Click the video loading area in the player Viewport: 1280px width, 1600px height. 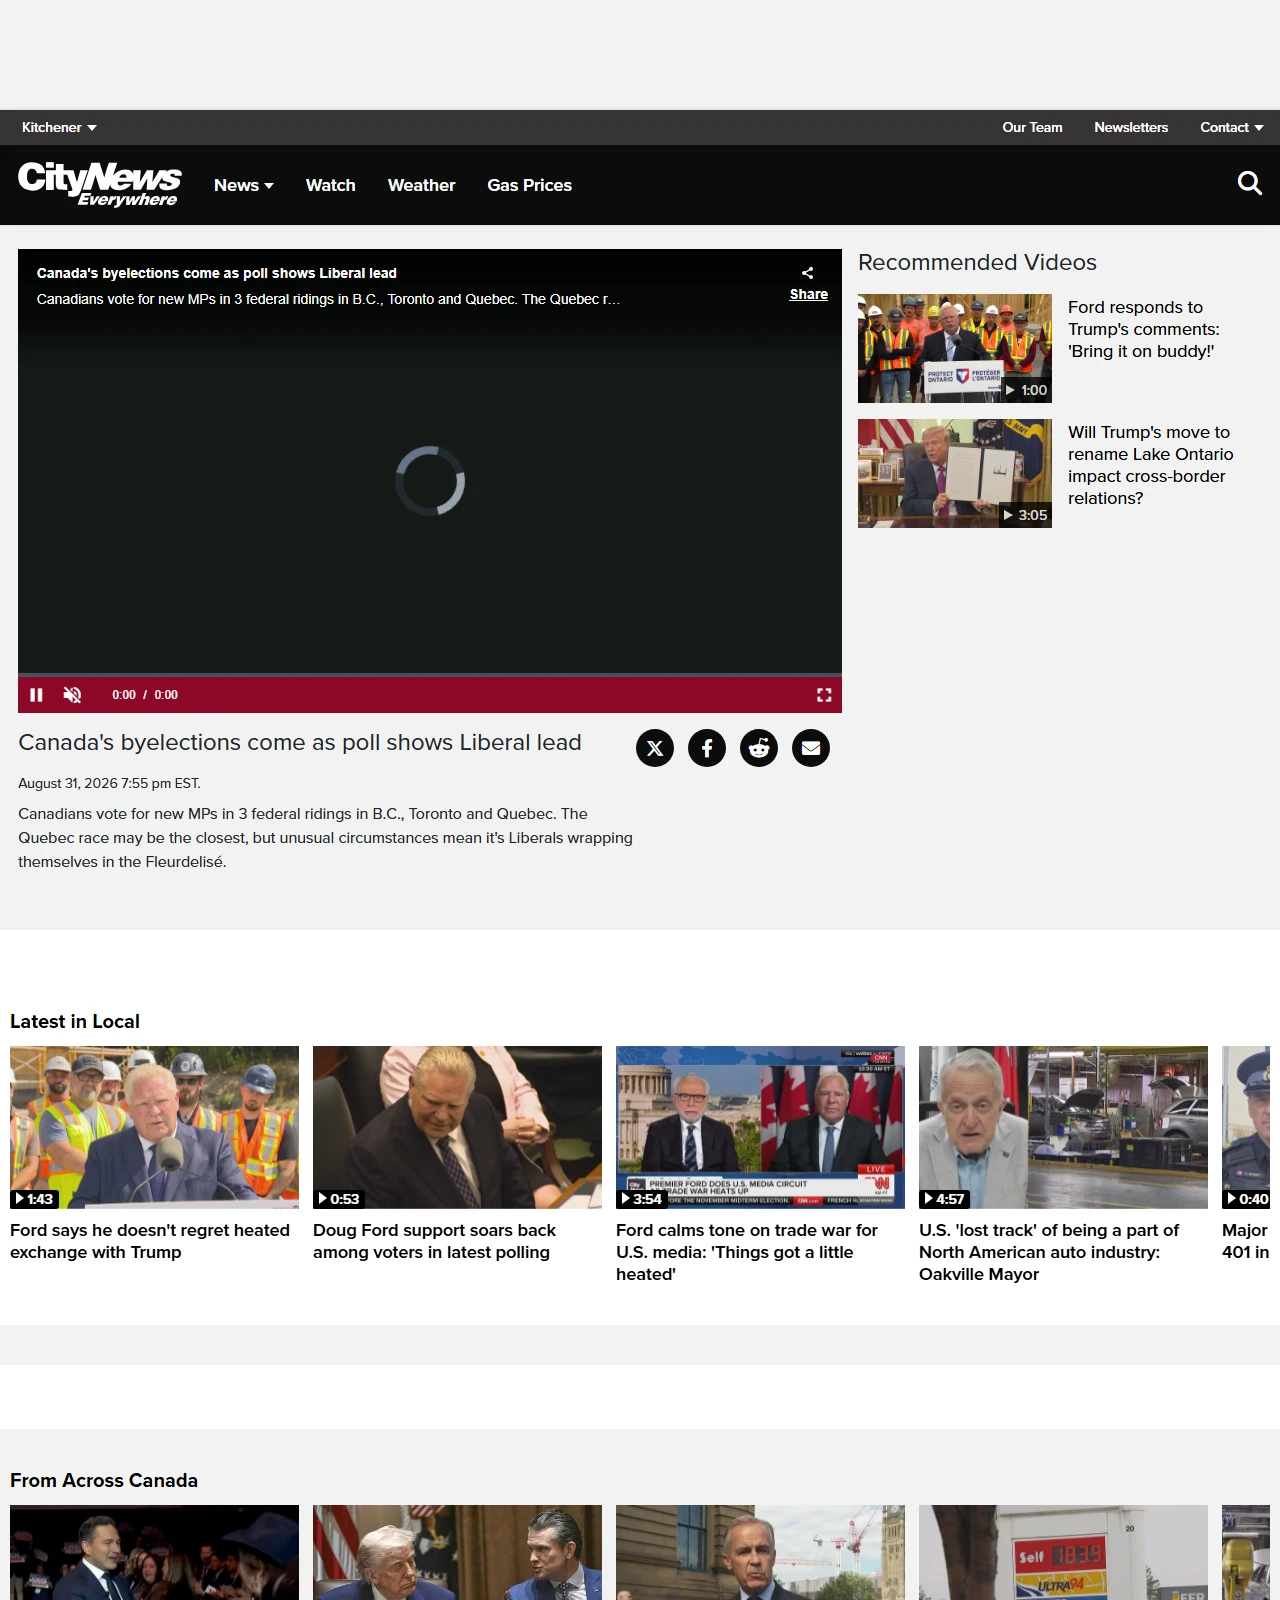[430, 481]
